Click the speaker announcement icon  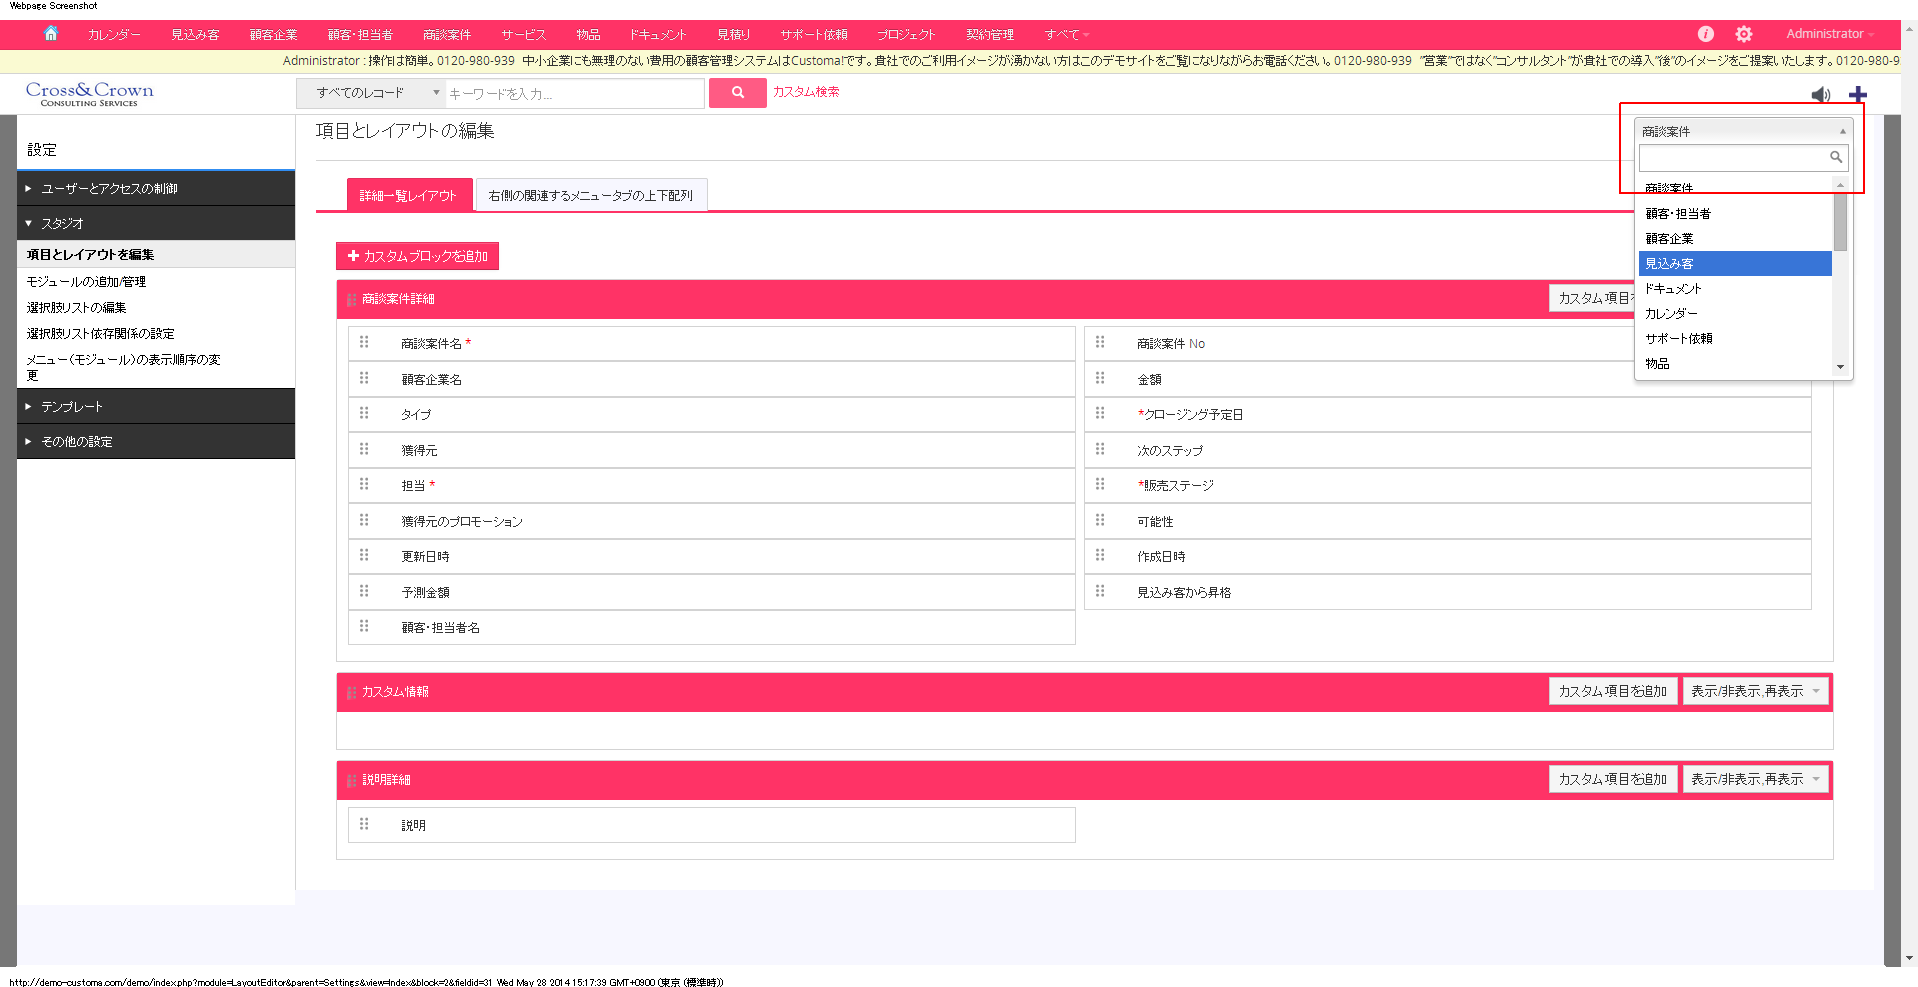tap(1820, 95)
